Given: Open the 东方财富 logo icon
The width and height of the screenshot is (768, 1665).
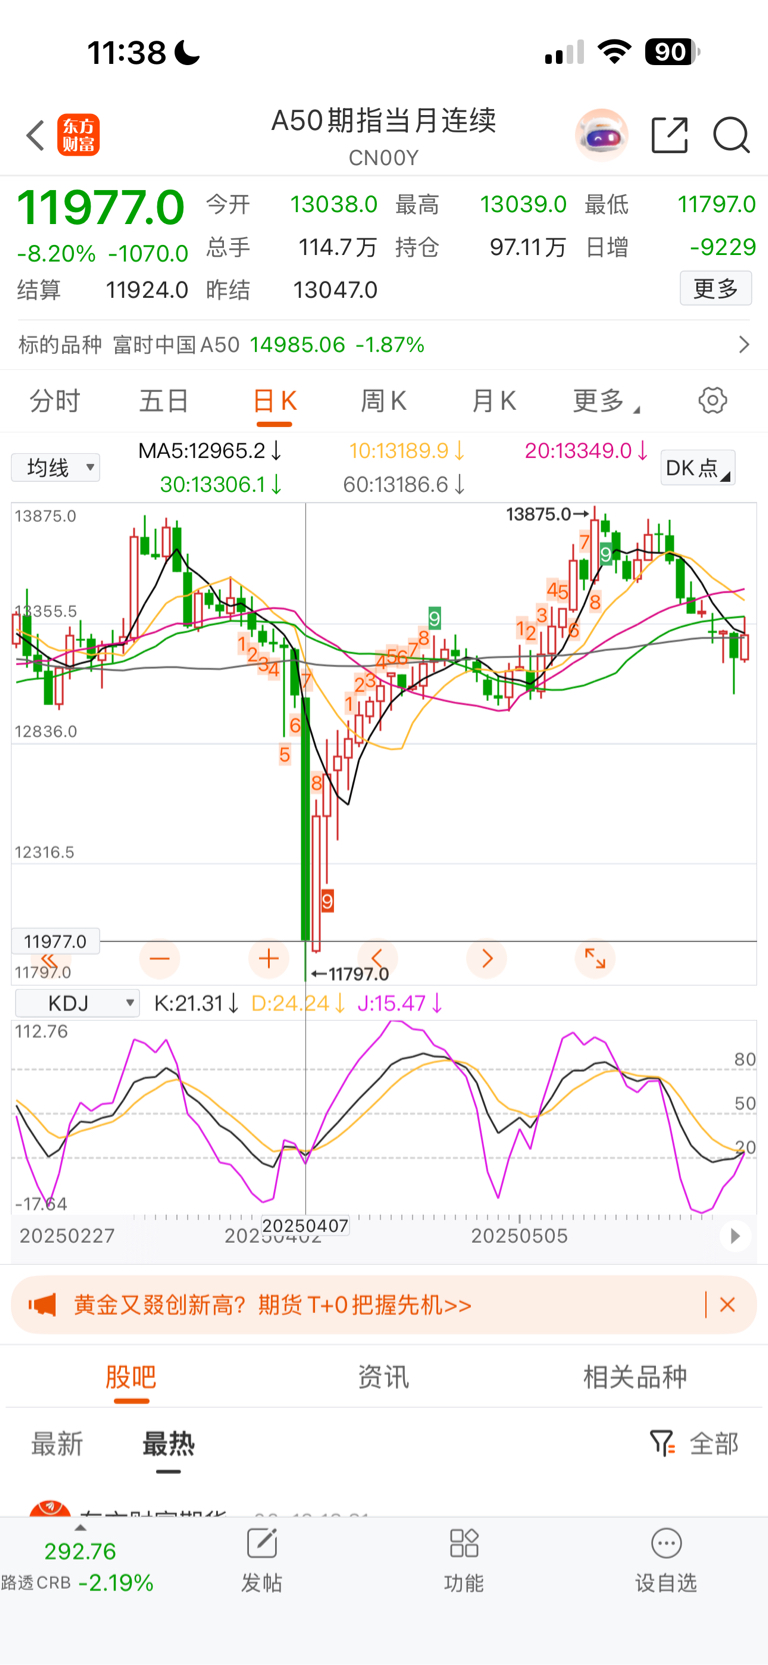Looking at the screenshot, I should (x=79, y=135).
